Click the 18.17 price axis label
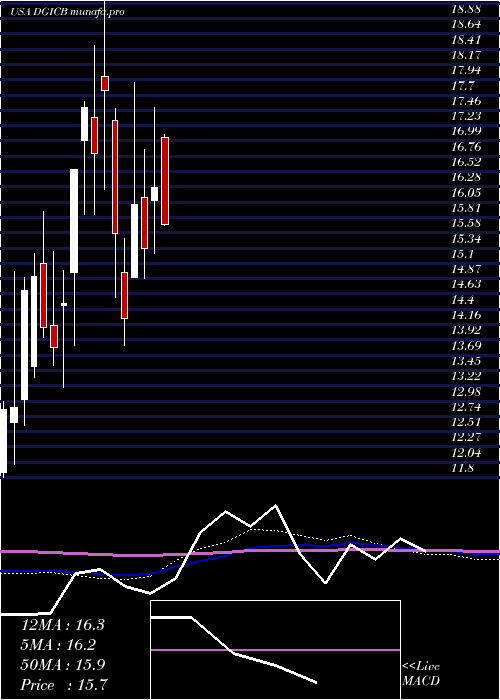 tap(466, 55)
